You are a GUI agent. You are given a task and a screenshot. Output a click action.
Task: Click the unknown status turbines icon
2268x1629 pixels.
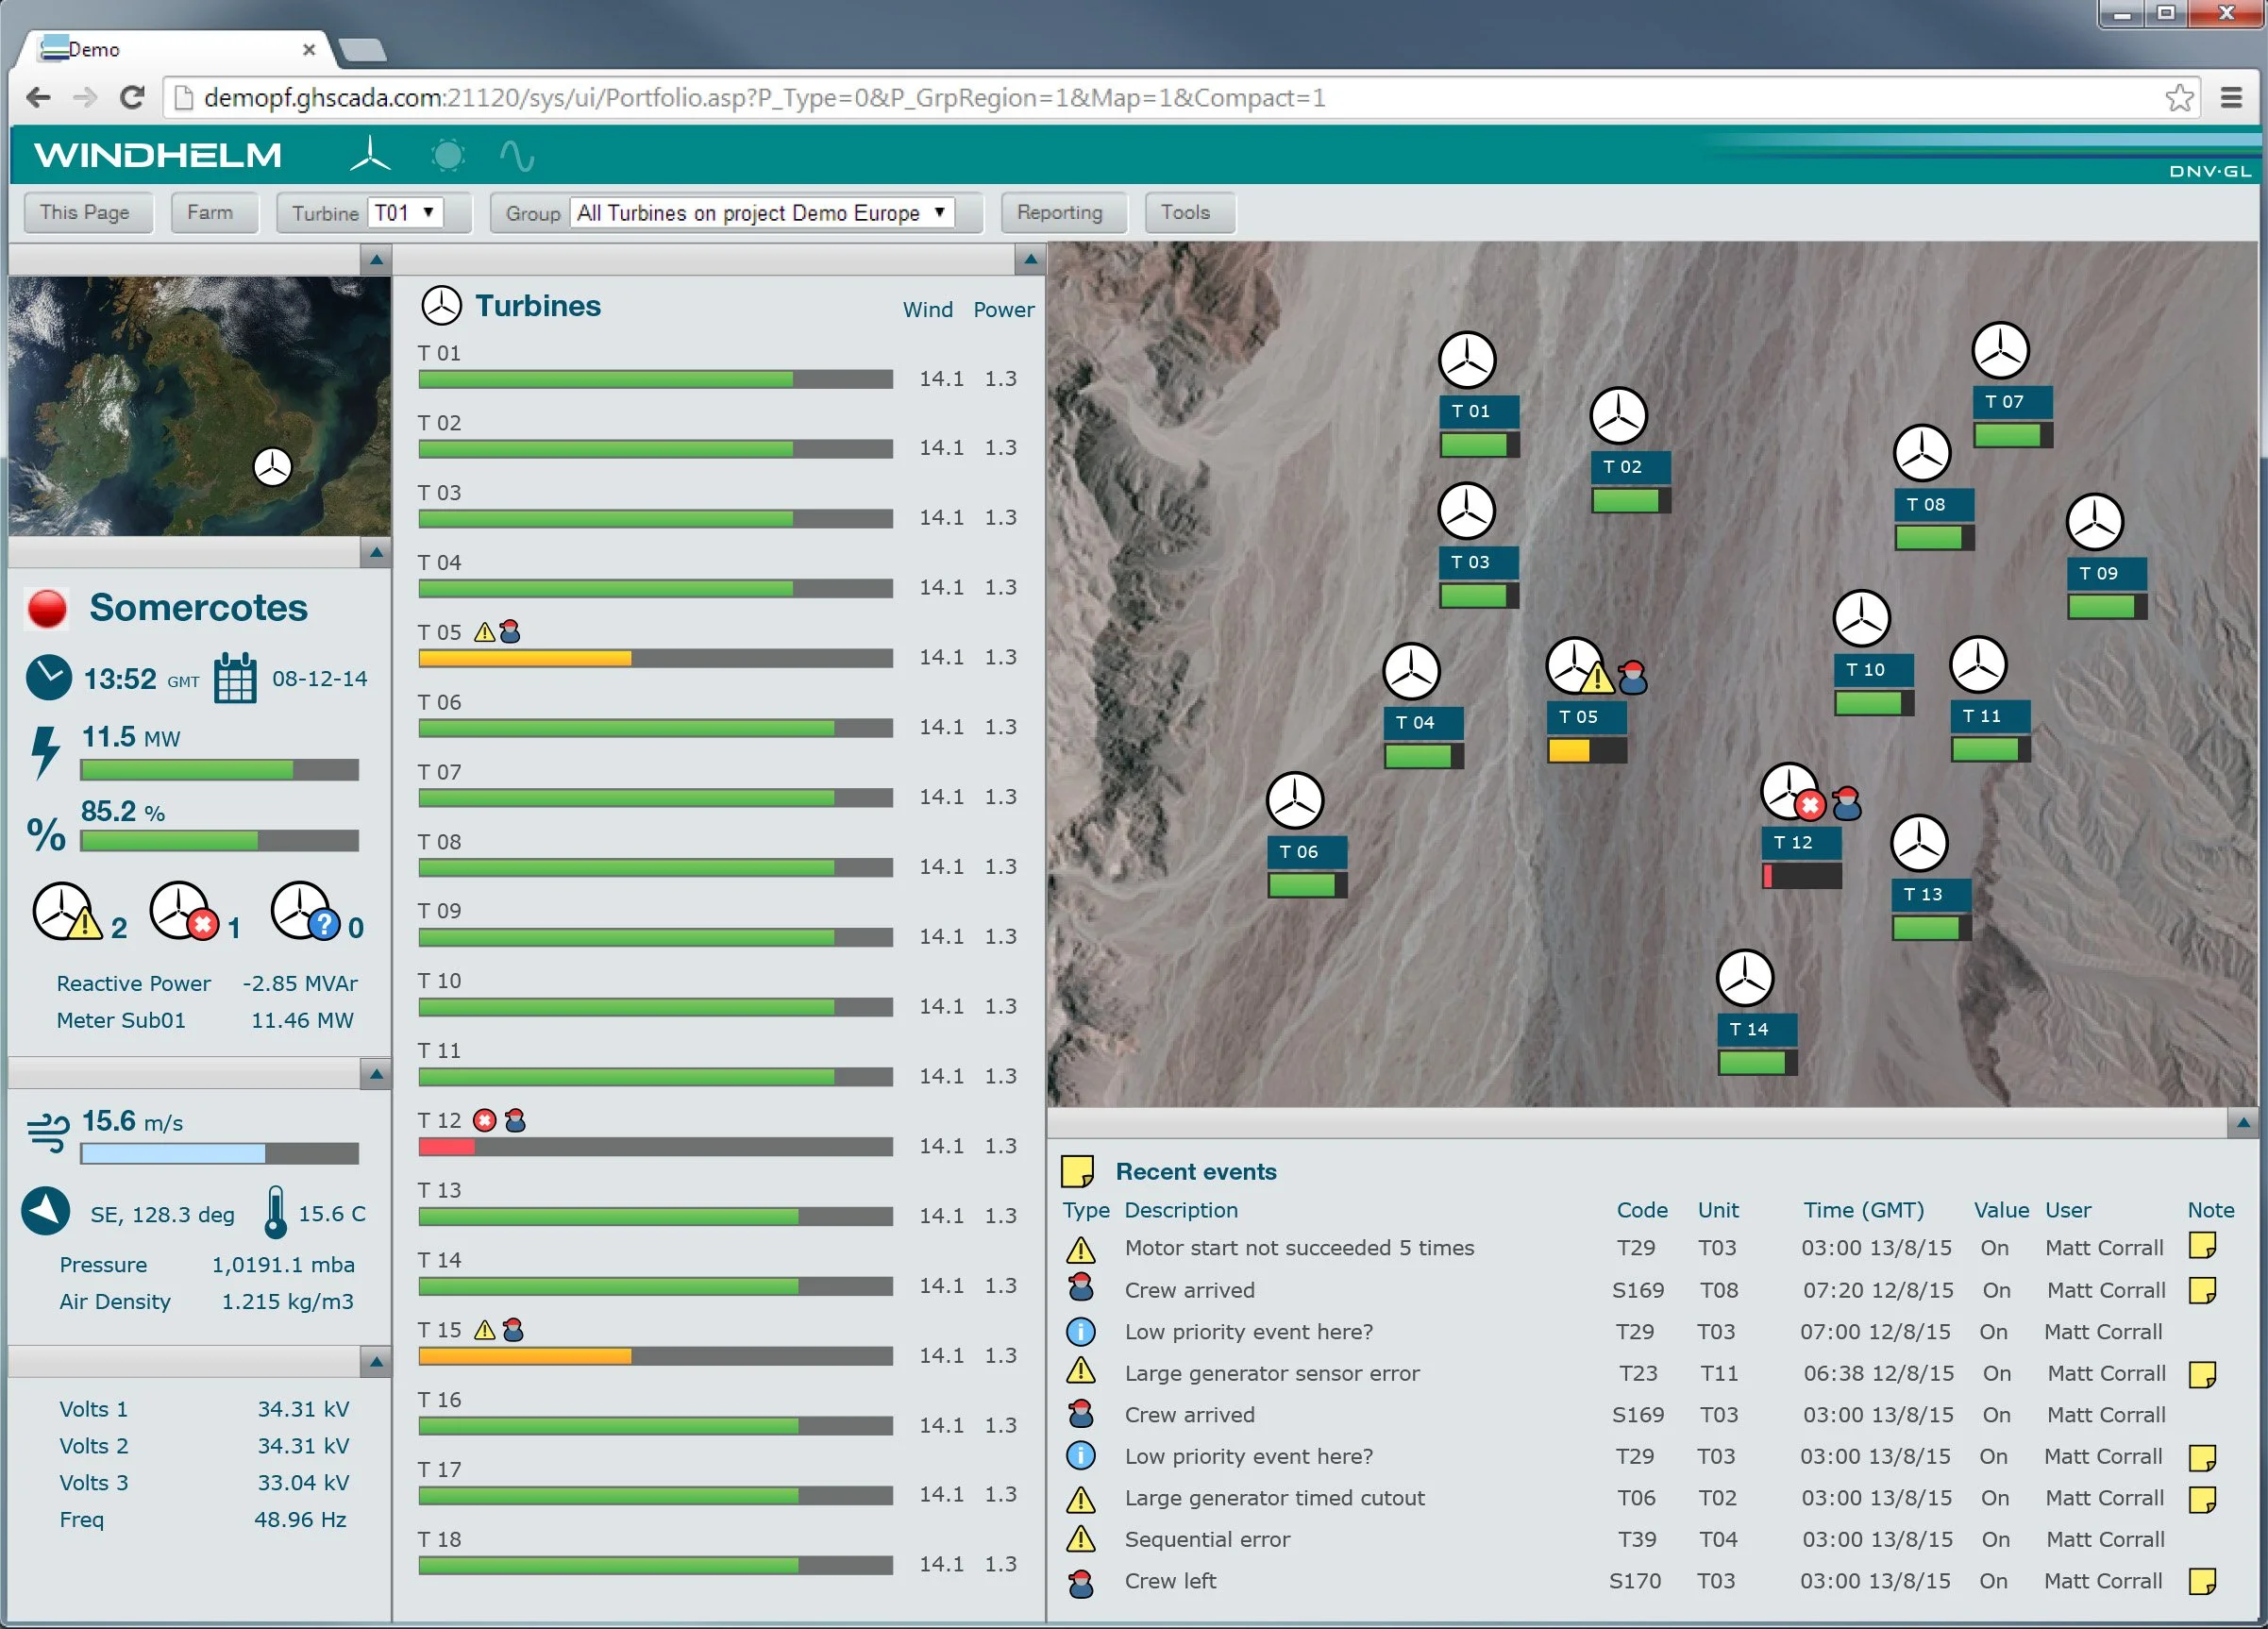tap(305, 911)
